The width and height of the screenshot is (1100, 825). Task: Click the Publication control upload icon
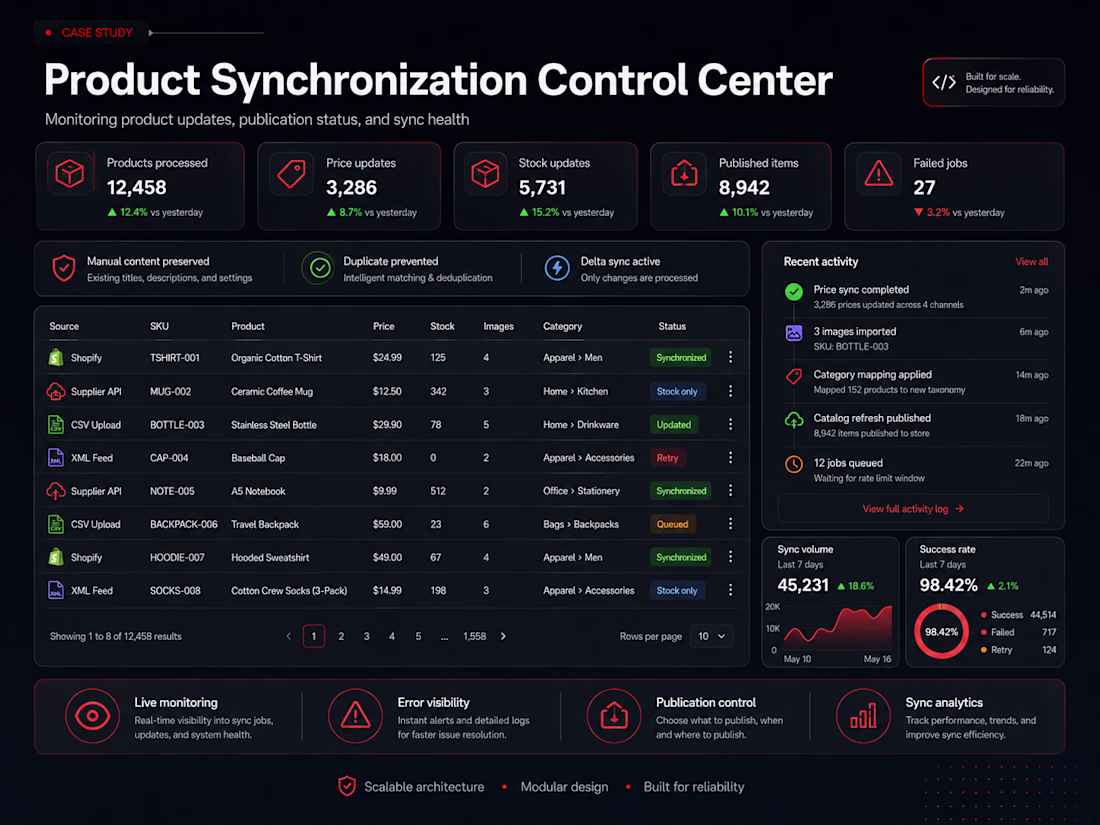(x=614, y=716)
